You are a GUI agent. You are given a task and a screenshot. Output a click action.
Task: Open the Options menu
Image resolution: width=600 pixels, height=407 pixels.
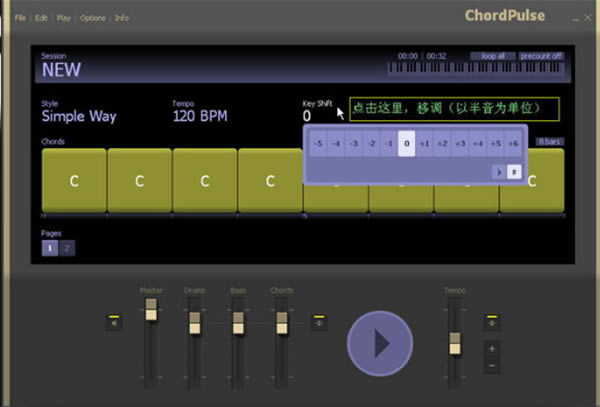click(x=93, y=18)
